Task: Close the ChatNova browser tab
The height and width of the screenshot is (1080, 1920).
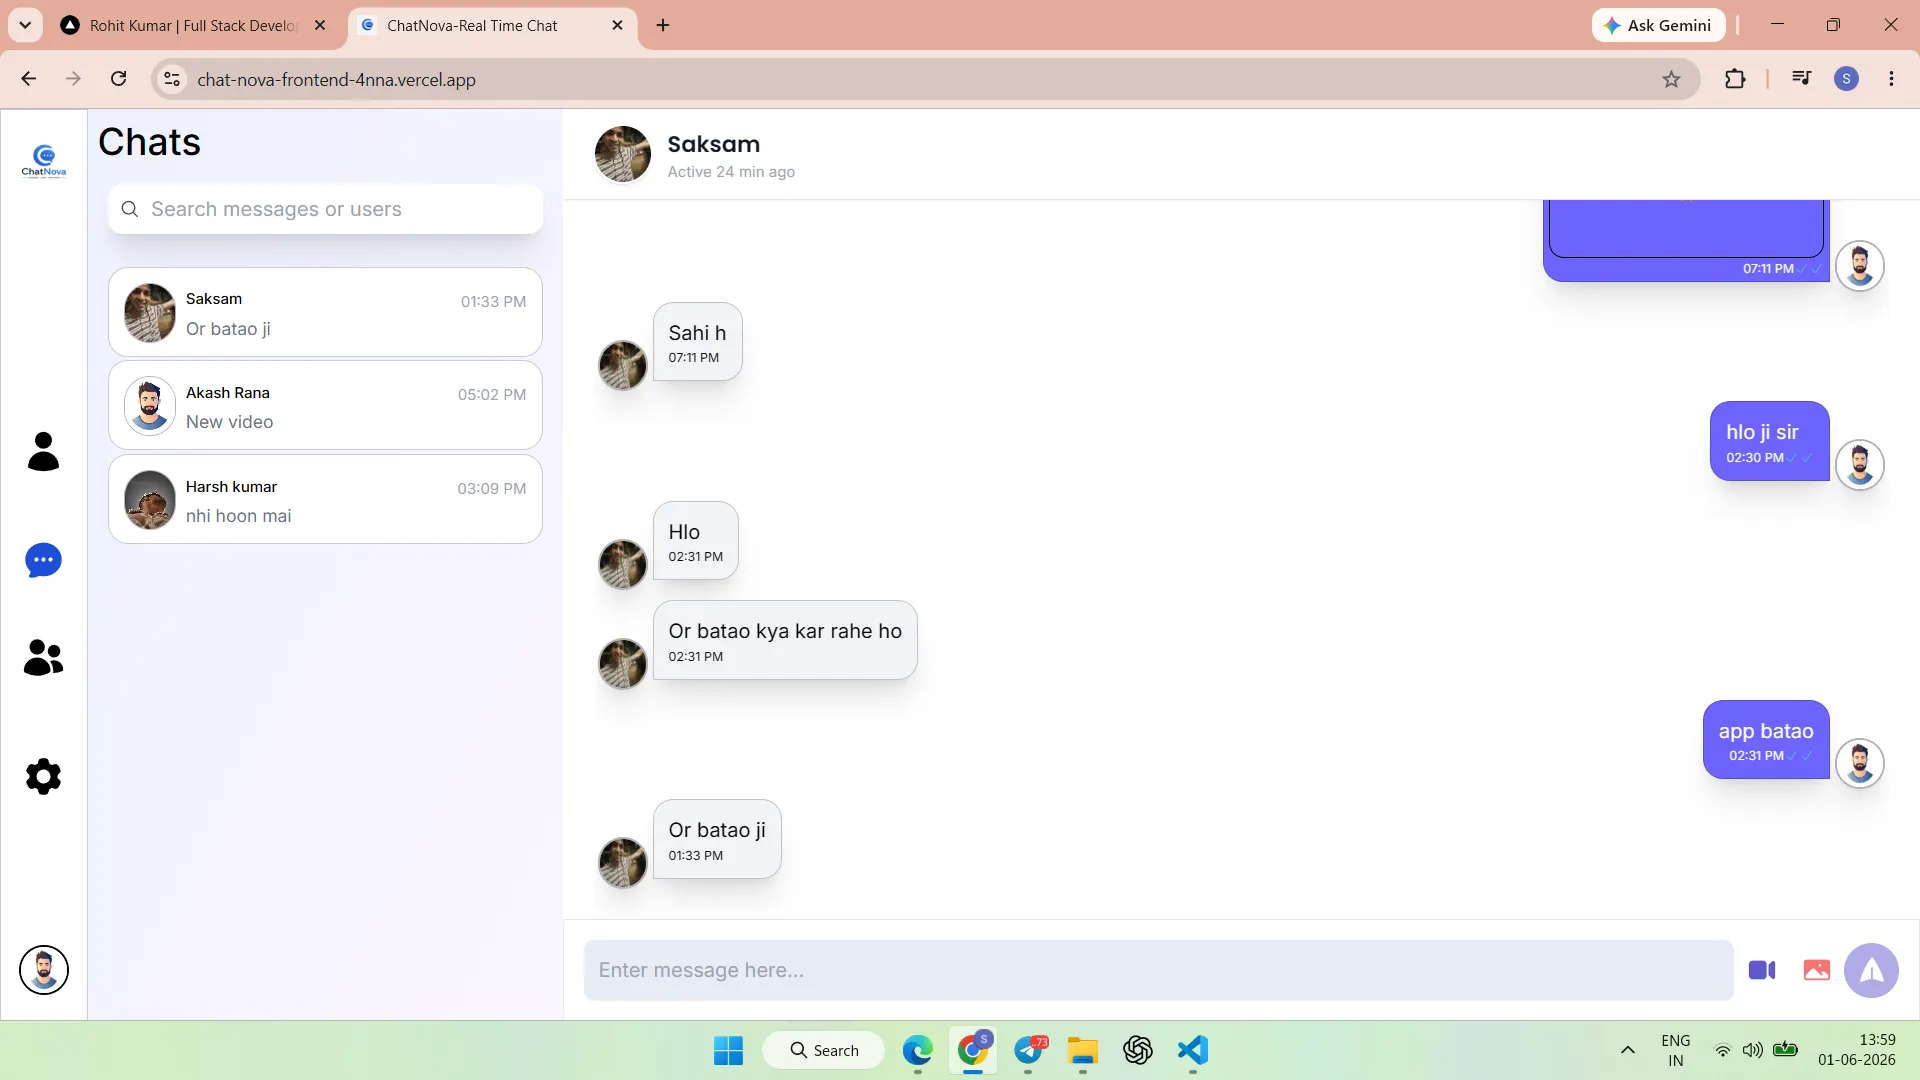Action: tap(617, 25)
